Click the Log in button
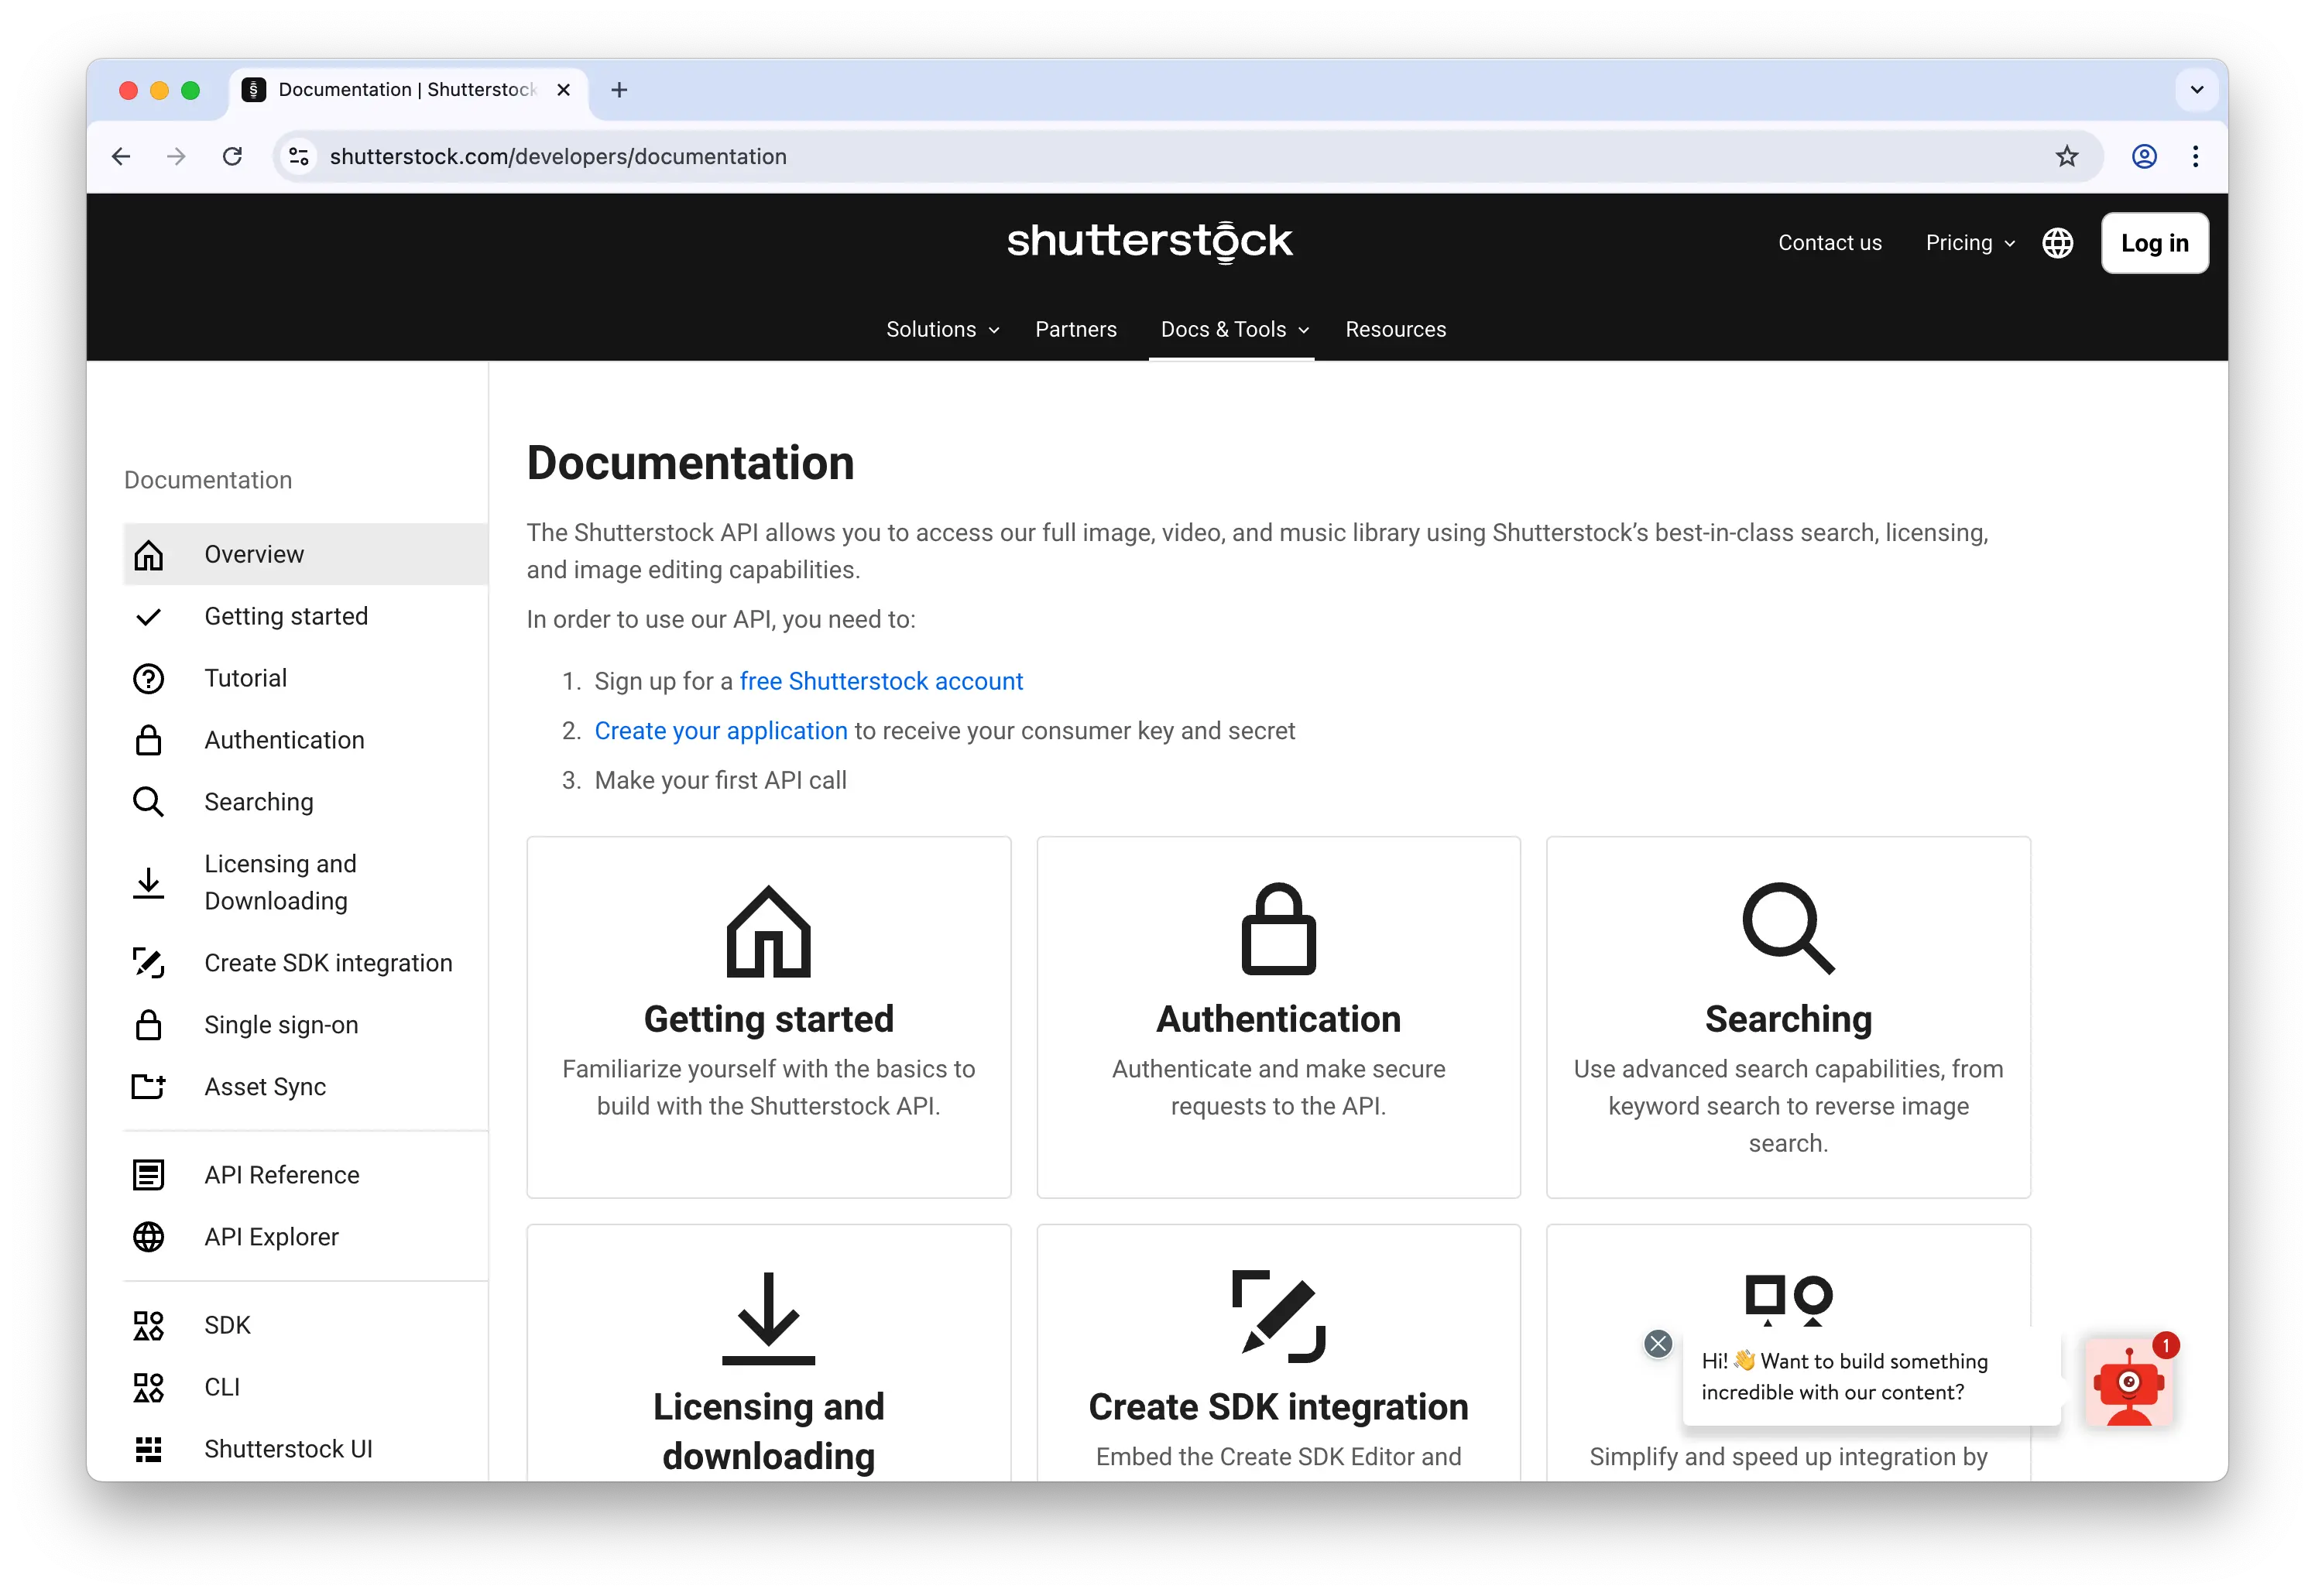This screenshot has height=1596, width=2315. tap(2154, 242)
